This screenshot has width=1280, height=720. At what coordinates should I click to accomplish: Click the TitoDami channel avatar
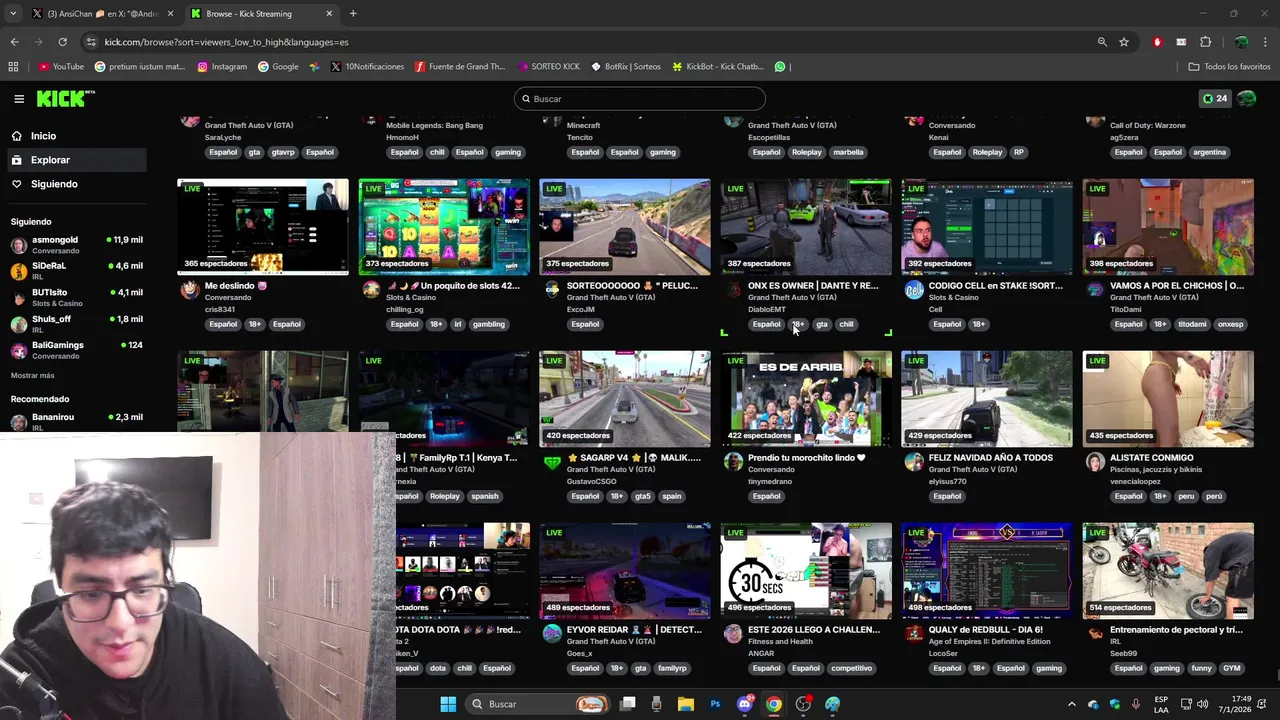[1095, 290]
